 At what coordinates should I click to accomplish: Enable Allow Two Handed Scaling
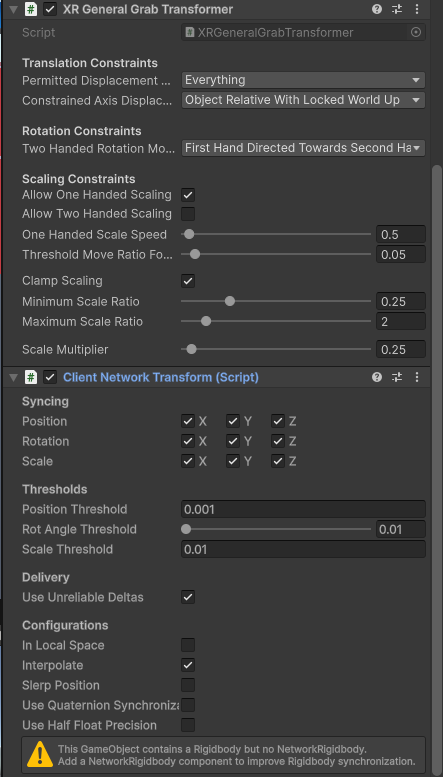[x=188, y=214]
